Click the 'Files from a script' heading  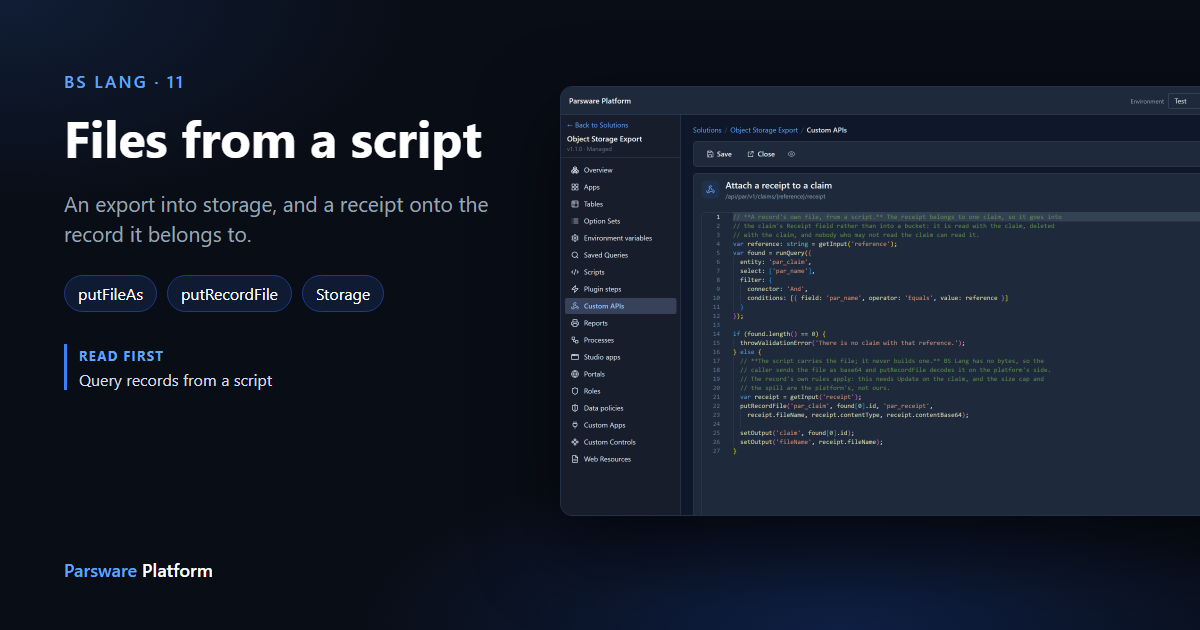point(273,139)
